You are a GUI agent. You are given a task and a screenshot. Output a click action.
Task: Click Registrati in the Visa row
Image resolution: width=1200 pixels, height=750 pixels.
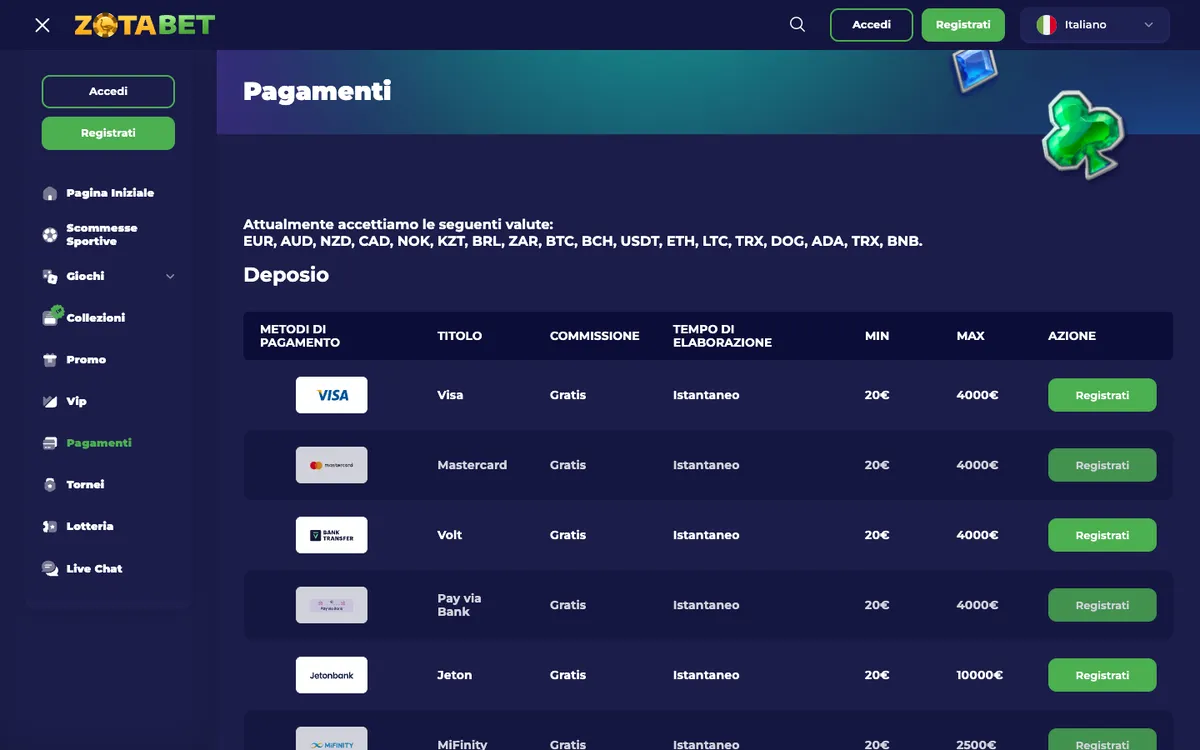1102,395
